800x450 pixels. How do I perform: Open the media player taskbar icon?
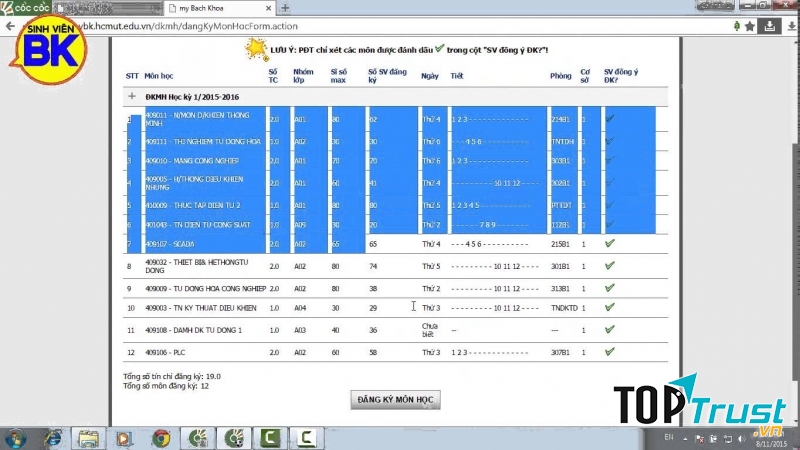(x=124, y=437)
